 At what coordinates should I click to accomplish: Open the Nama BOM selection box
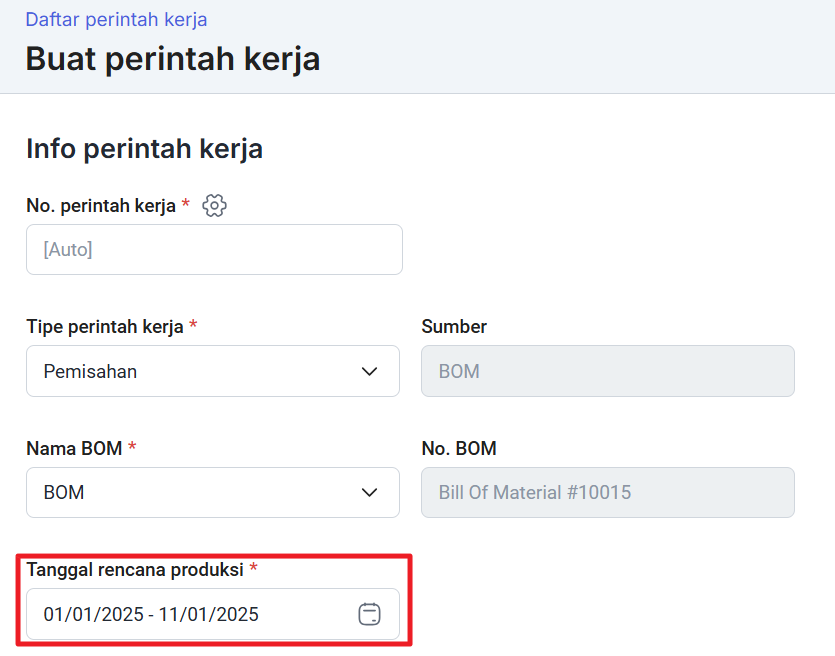click(x=213, y=493)
